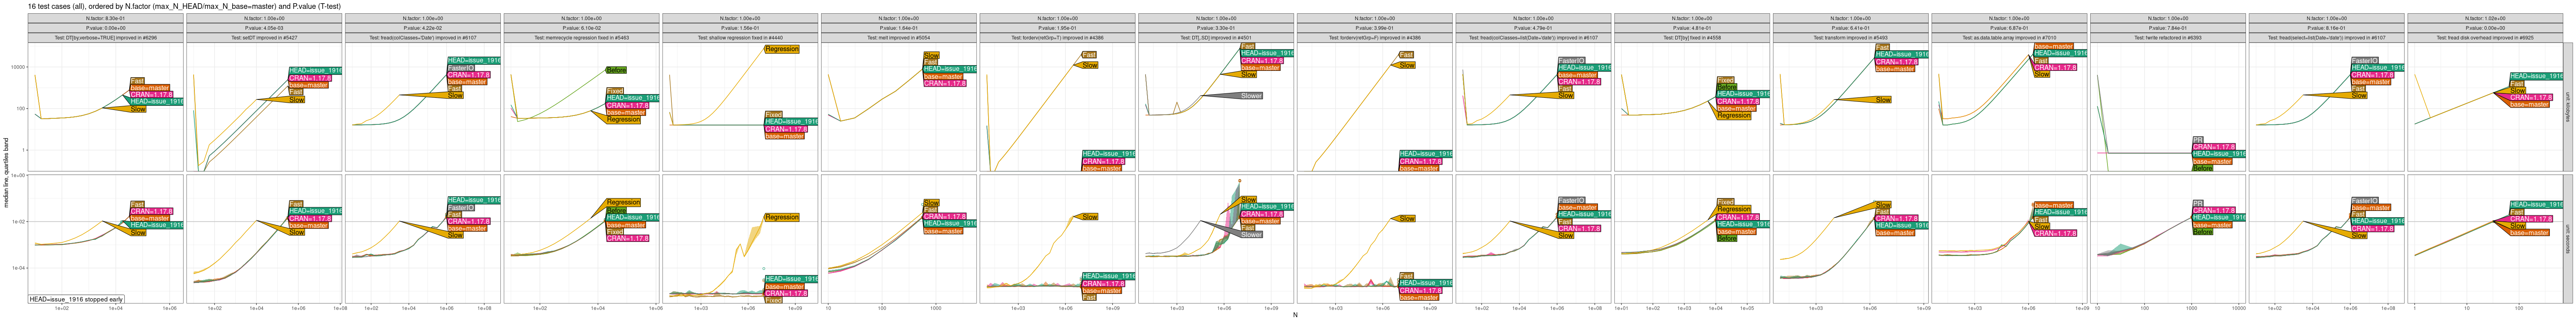Screen dimensions: 2576x322
Task: Select the 'fwrite refactored in #6393' facet header
Action: click(2167, 38)
